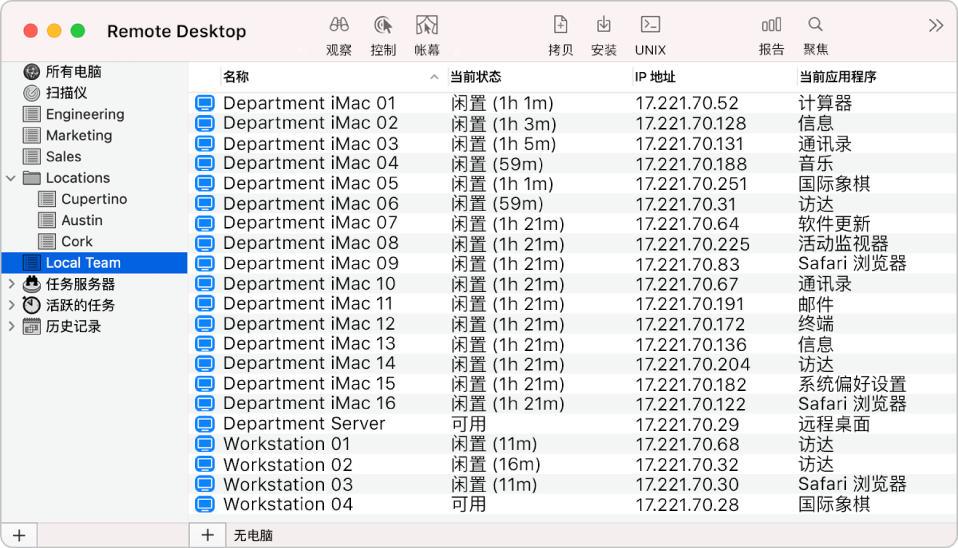Select All Computers (所有电脑) in sidebar

(x=73, y=71)
